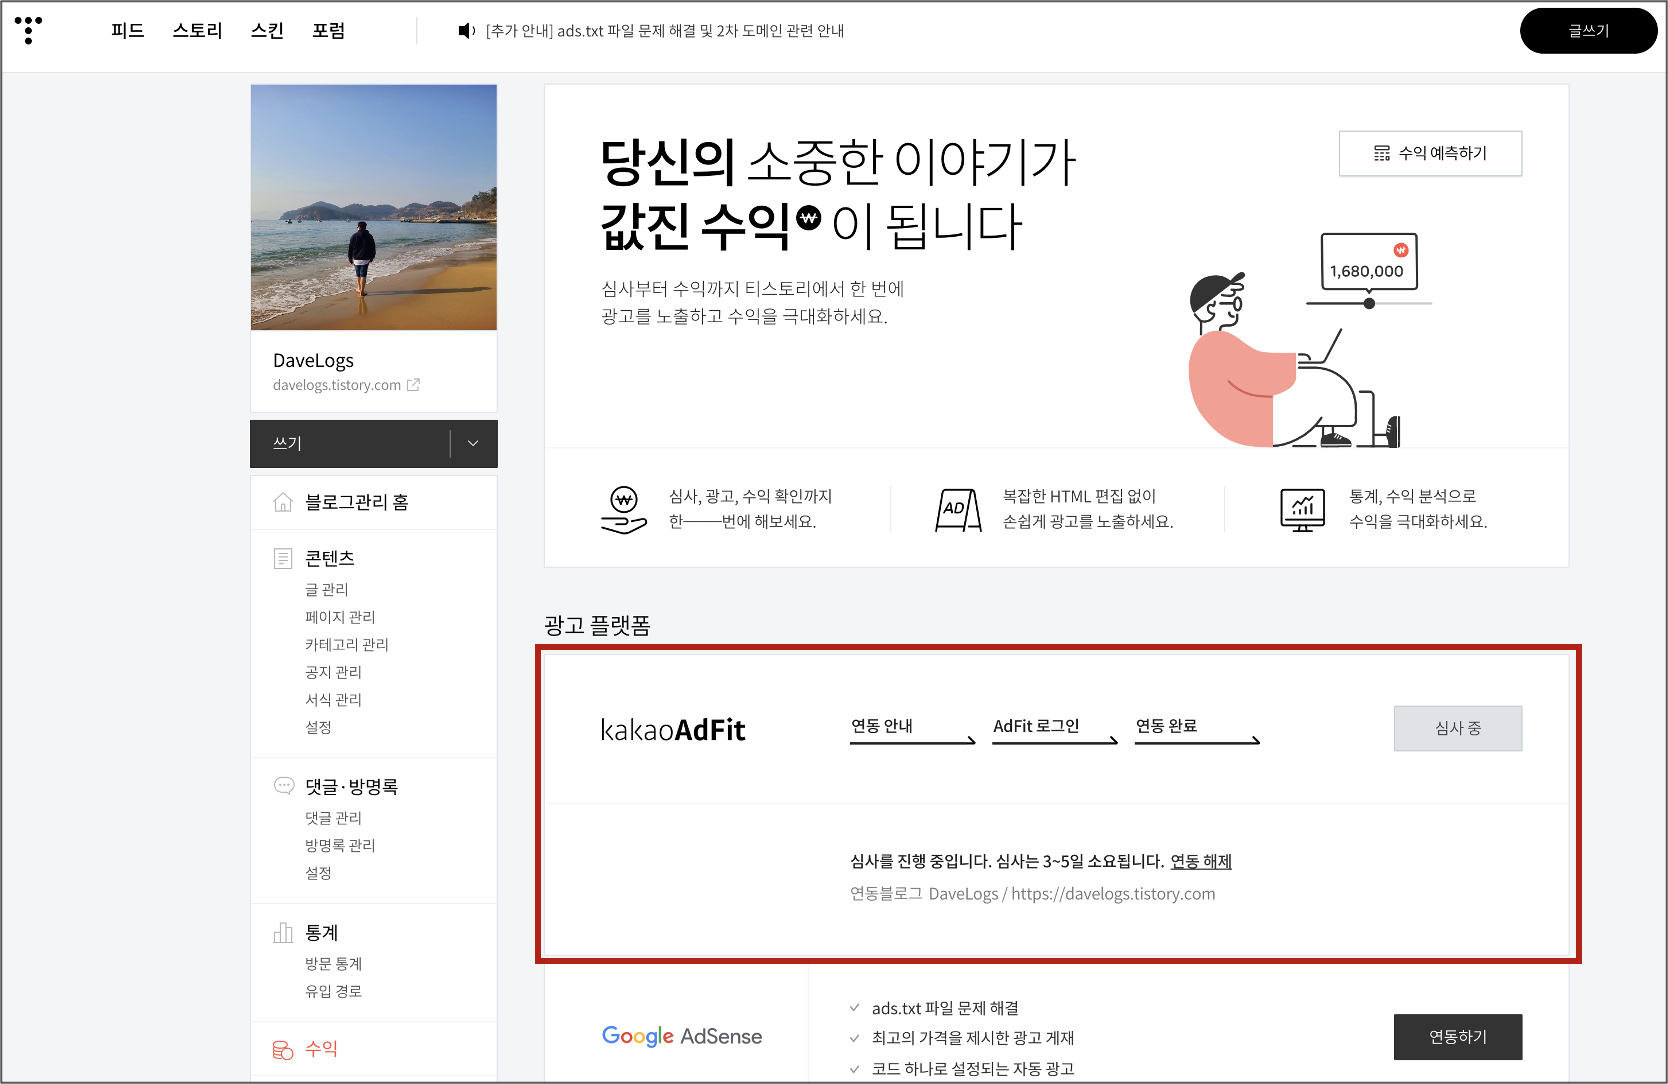Screen dimensions: 1668x1084
Task: Open davelogs.tistory.com blog link
Action: click(337, 385)
